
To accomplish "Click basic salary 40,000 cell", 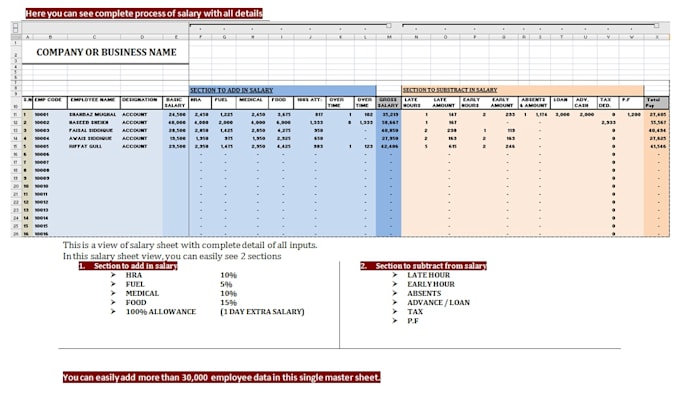I will (x=176, y=123).
